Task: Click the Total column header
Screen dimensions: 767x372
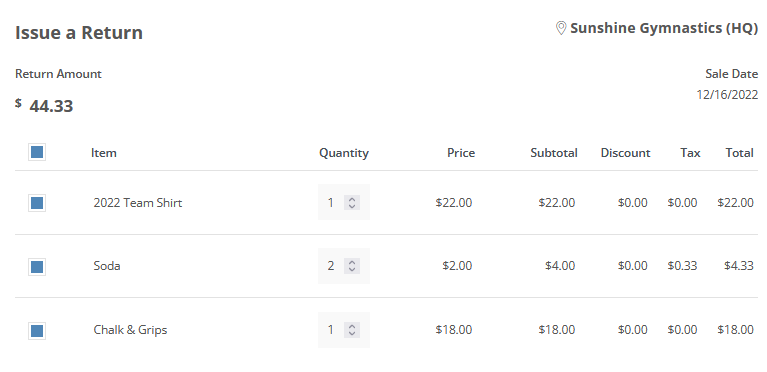Action: pos(740,153)
